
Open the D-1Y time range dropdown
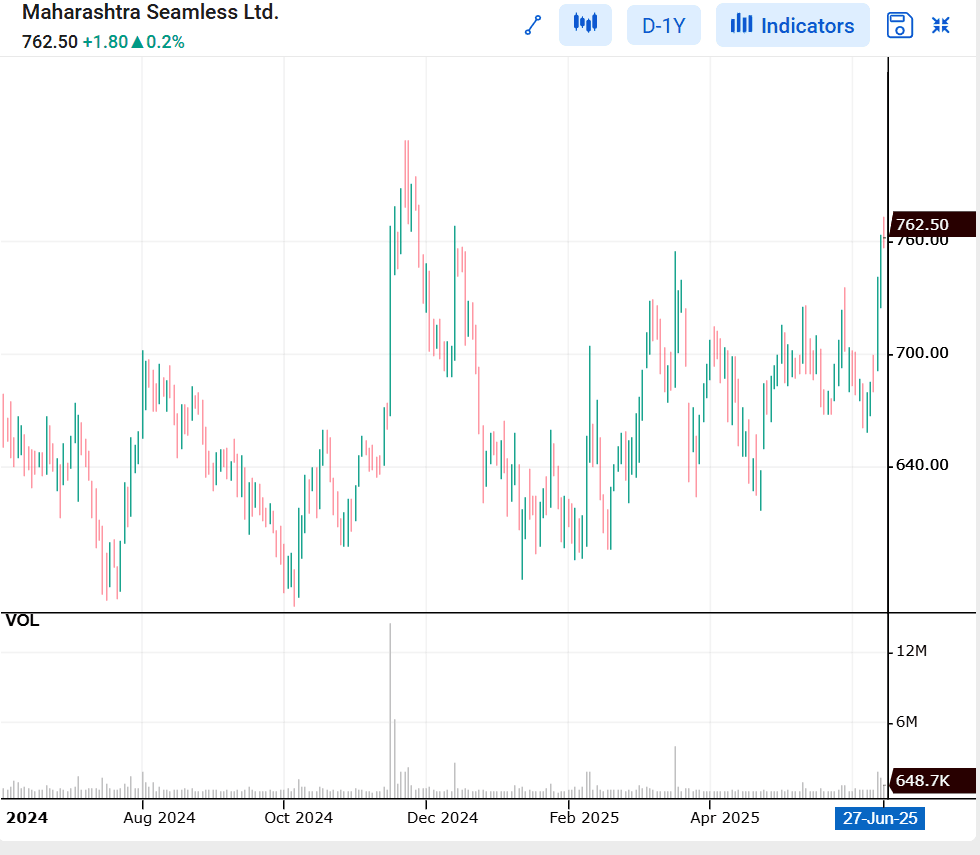pyautogui.click(x=664, y=26)
